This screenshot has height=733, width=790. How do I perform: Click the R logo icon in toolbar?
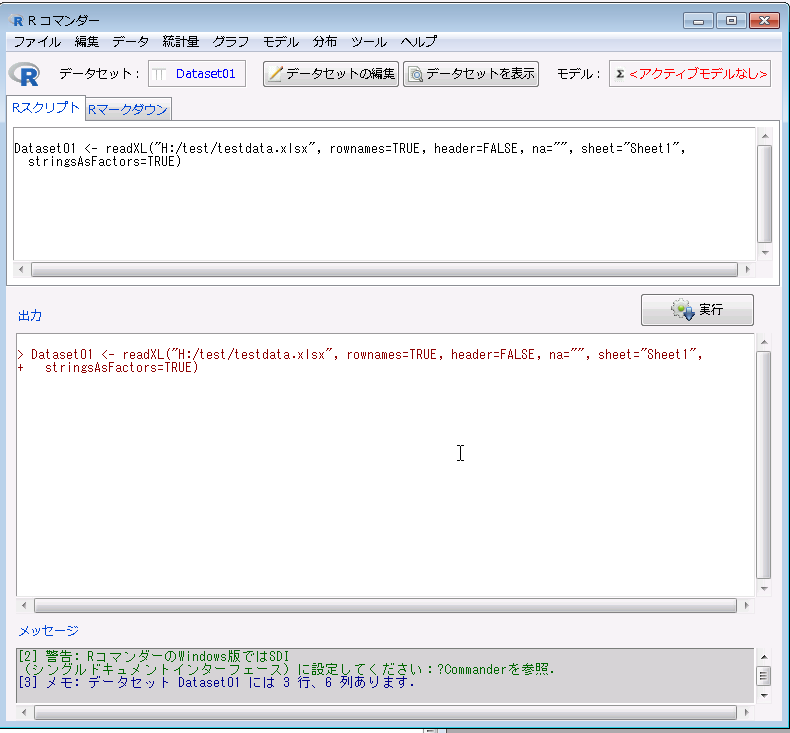(24, 74)
